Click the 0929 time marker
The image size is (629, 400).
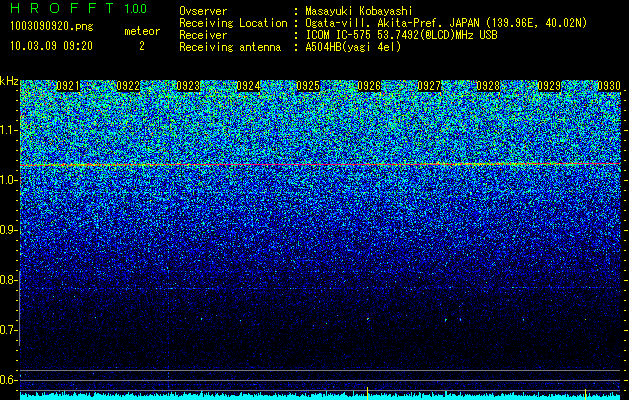pos(549,86)
